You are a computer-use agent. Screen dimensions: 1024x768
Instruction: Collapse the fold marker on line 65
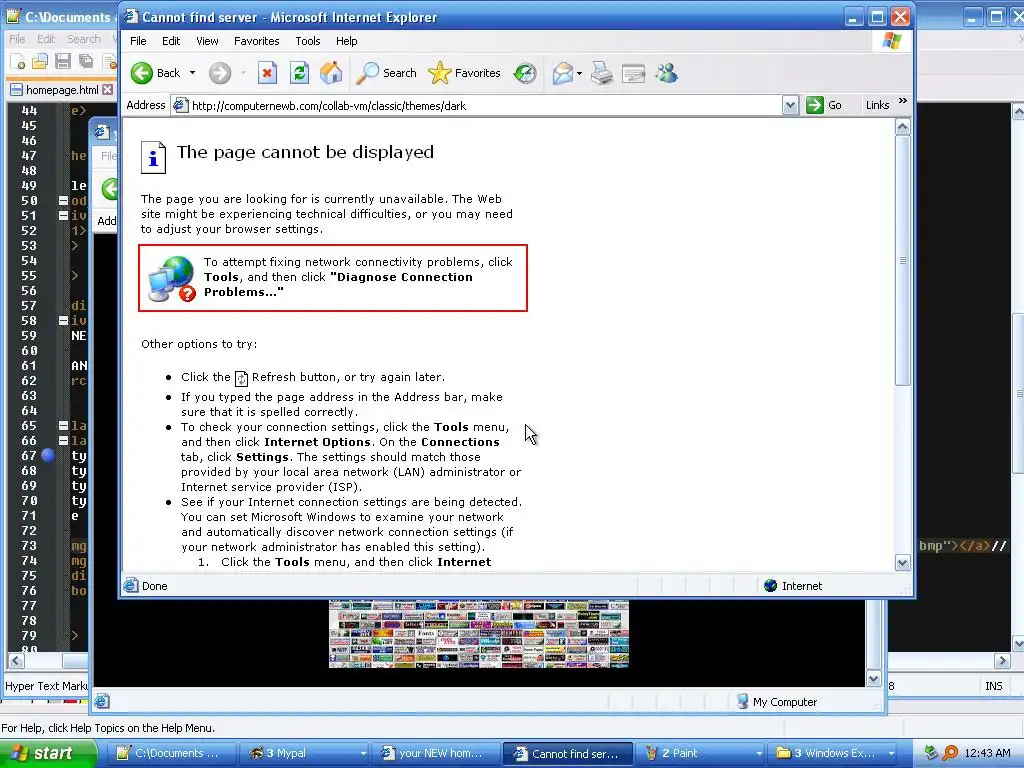63,426
